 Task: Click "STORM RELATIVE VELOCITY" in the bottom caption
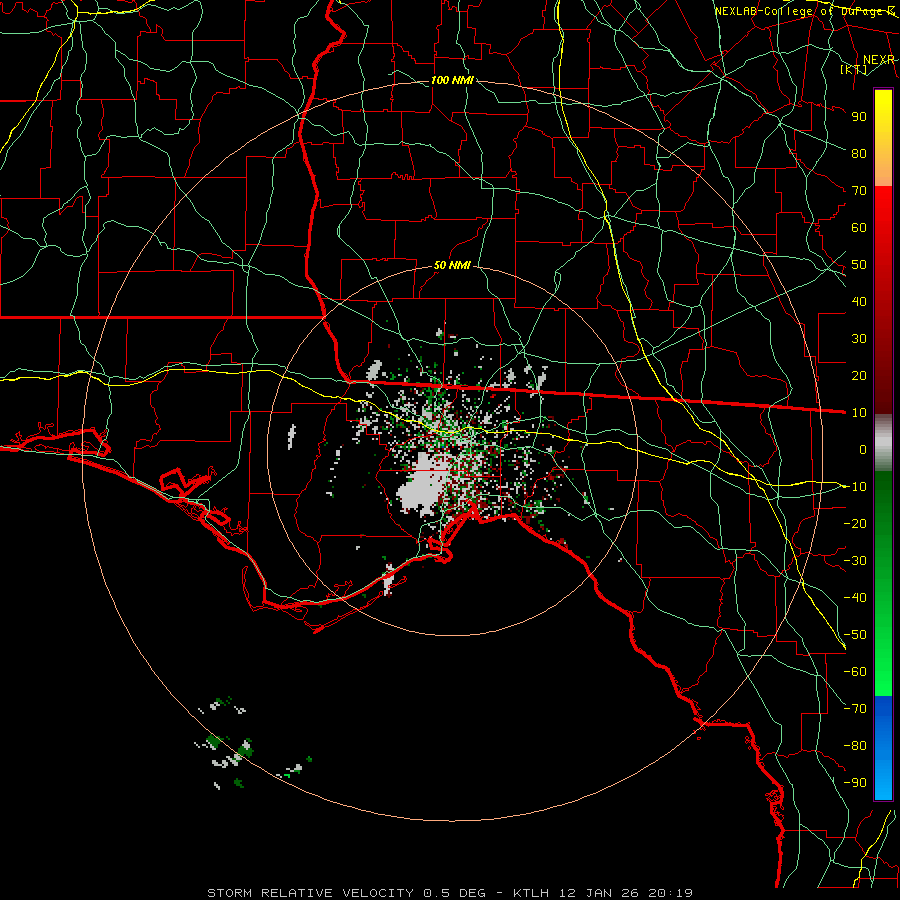(x=310, y=893)
